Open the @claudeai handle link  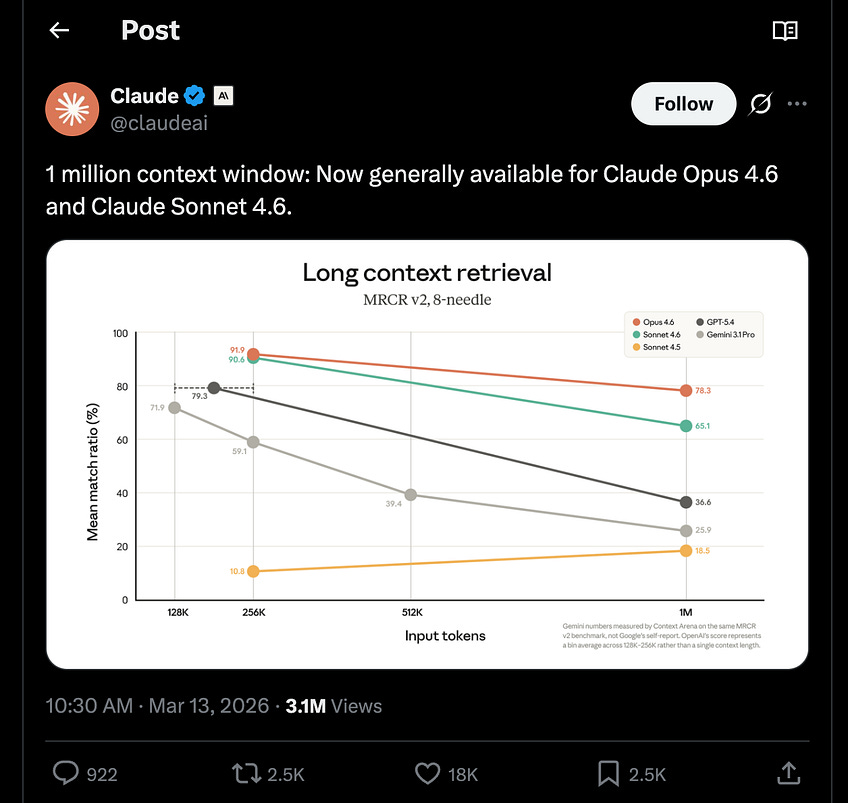(x=159, y=123)
